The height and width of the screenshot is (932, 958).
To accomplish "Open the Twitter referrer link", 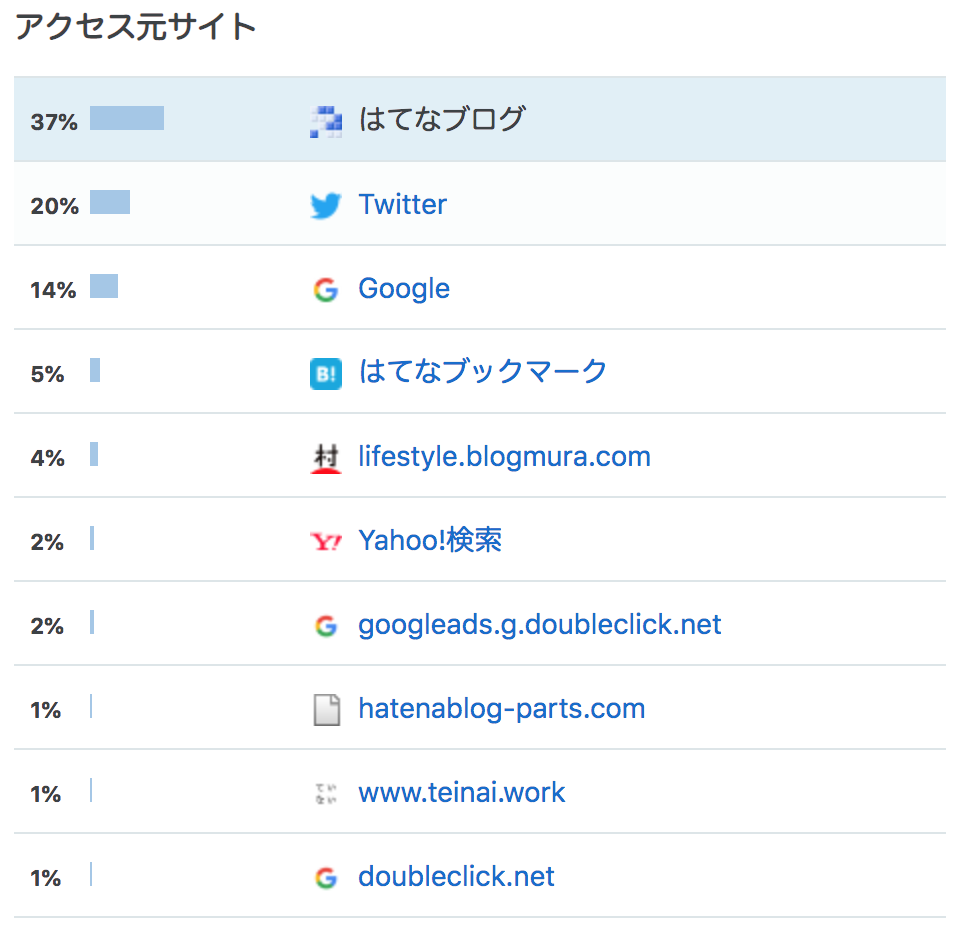I will [x=402, y=204].
